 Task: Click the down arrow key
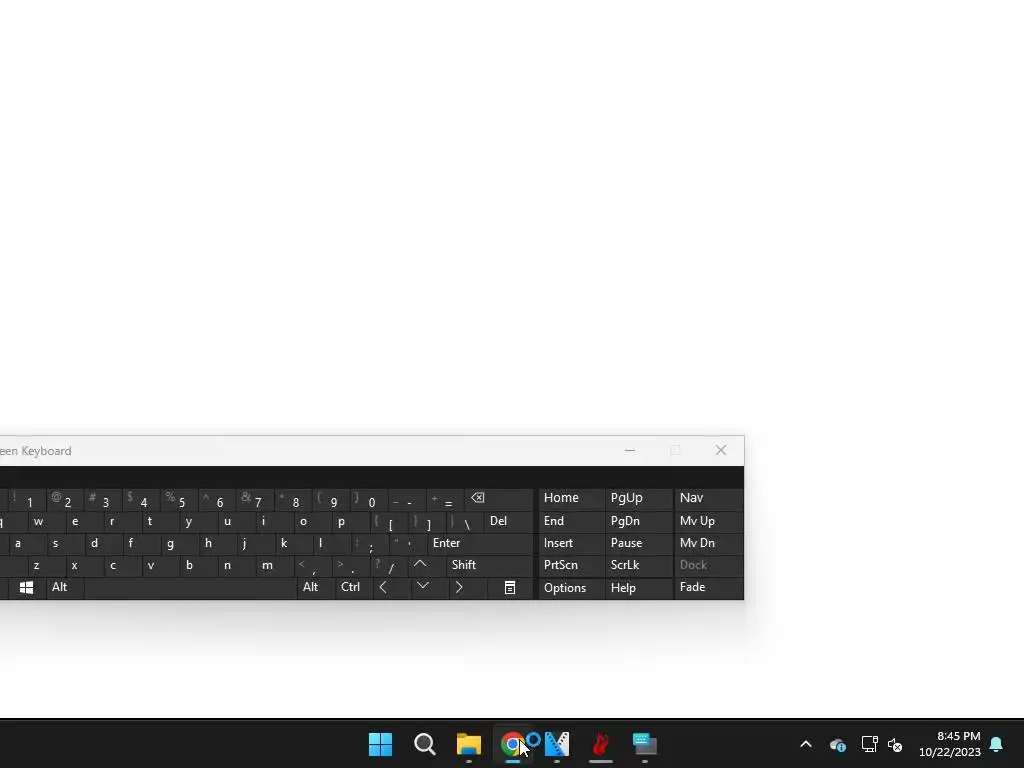[x=423, y=588]
